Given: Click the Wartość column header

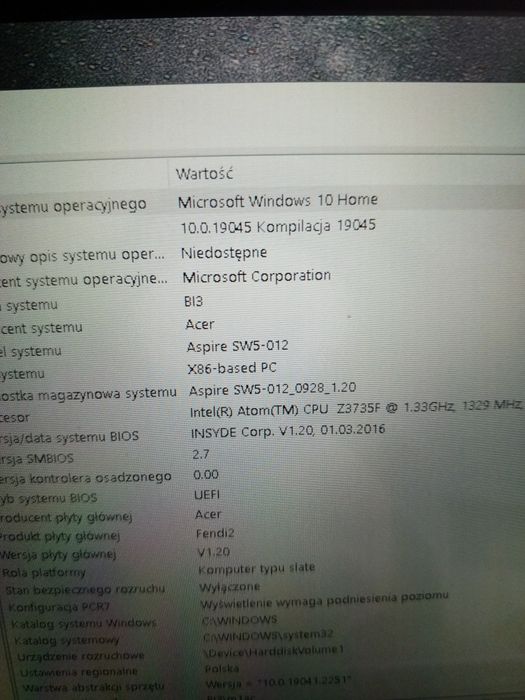Looking at the screenshot, I should point(204,173).
